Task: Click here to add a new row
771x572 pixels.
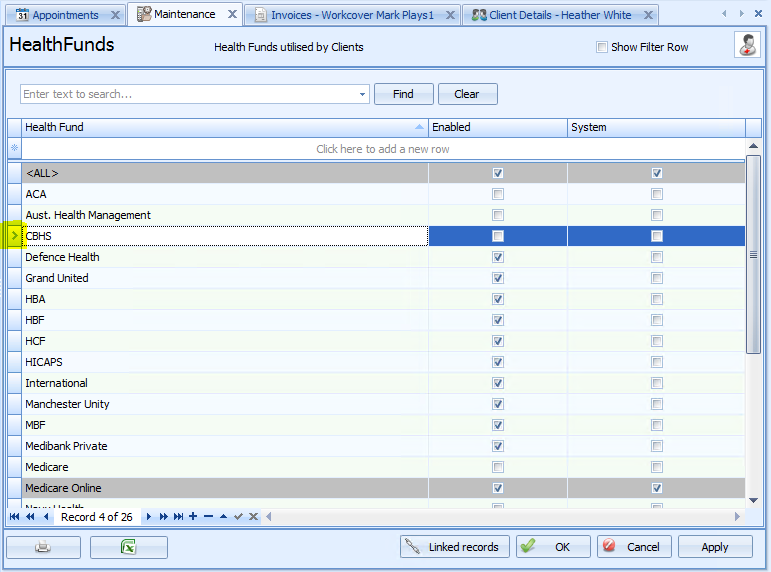Action: (383, 149)
